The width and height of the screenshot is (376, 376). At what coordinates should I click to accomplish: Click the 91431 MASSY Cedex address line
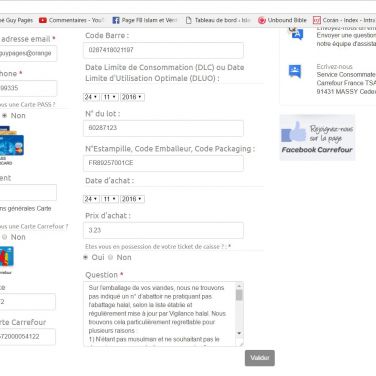pos(346,92)
